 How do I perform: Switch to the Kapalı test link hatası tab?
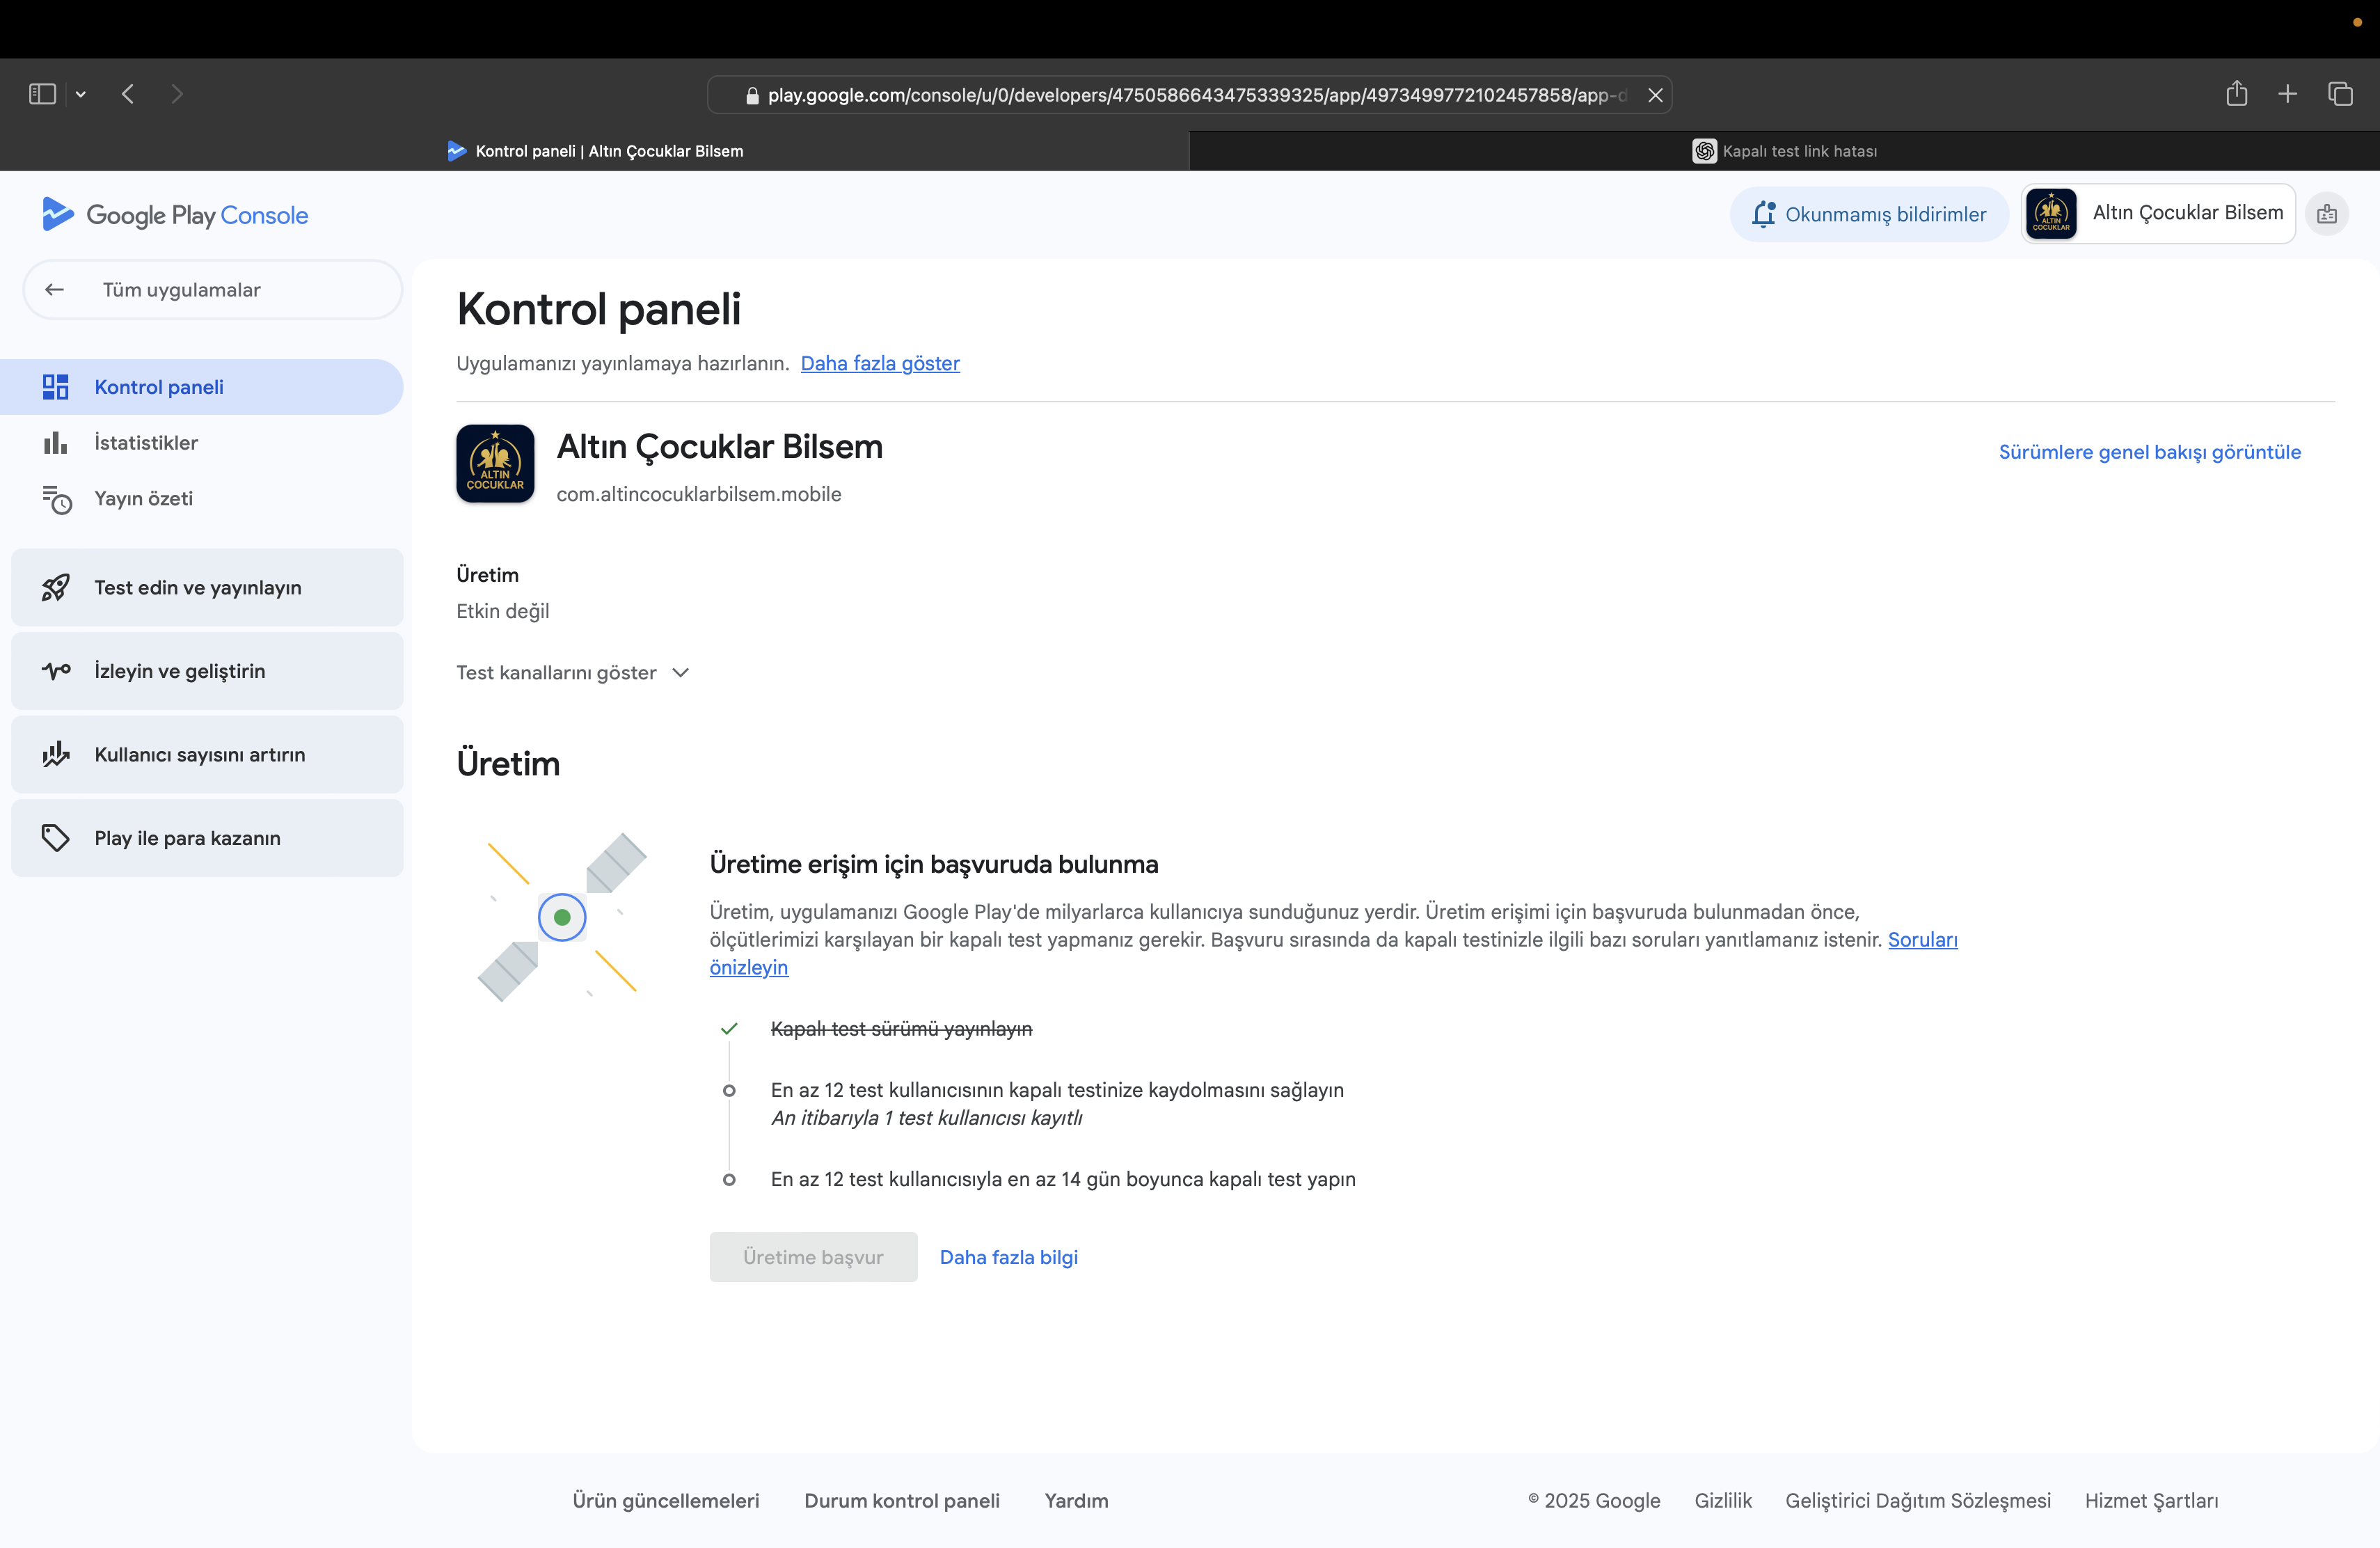point(1785,151)
